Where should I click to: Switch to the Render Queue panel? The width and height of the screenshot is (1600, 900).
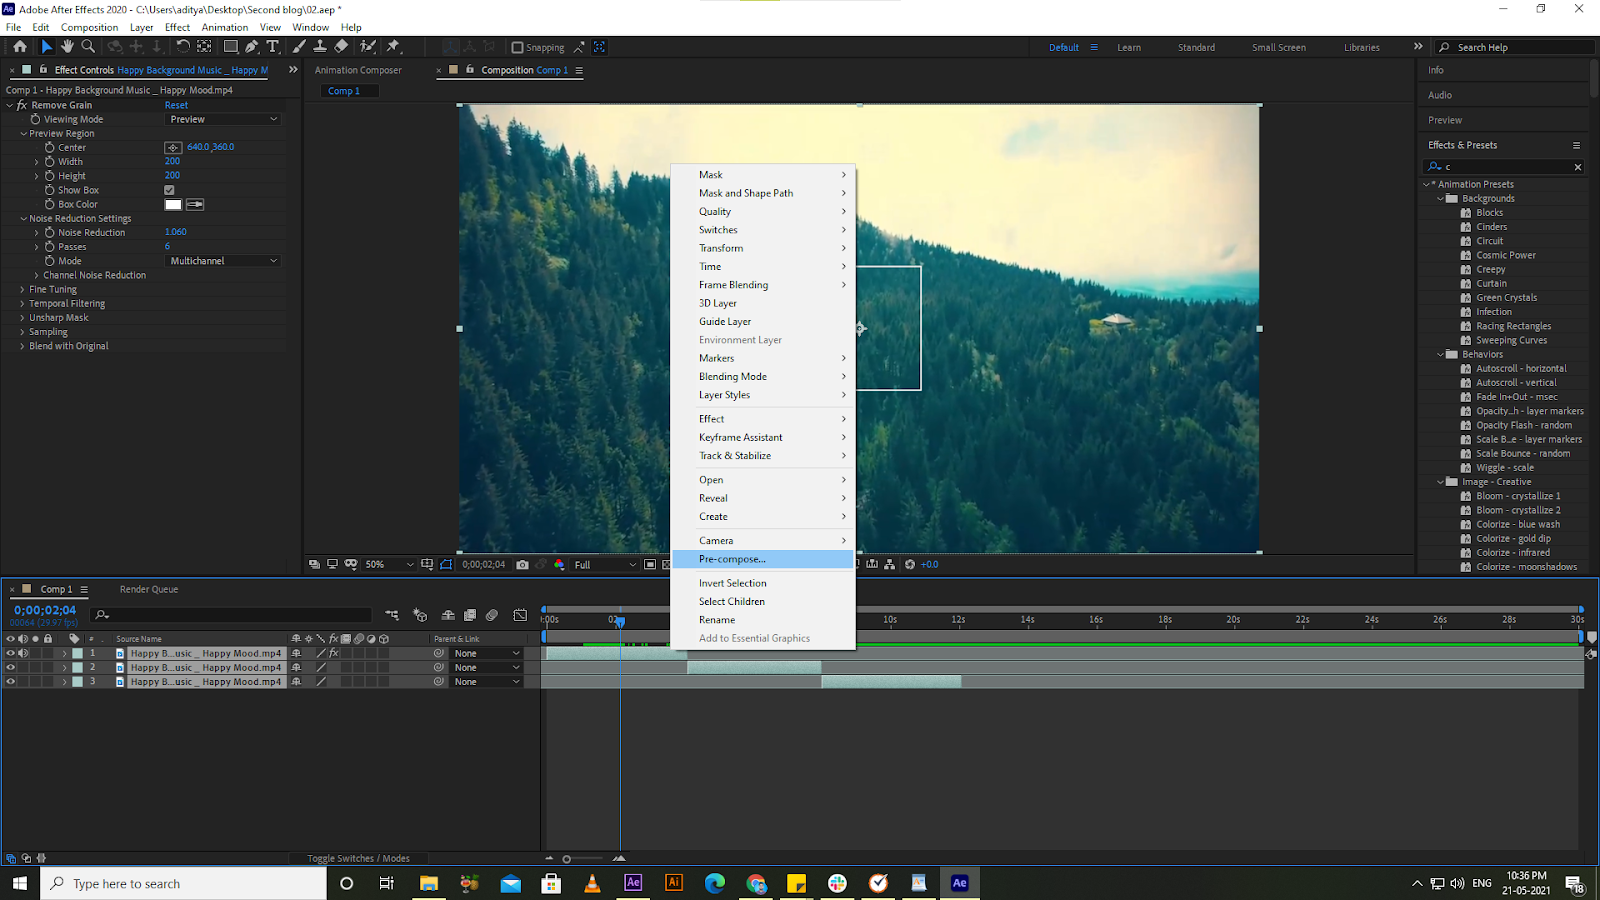[x=148, y=589]
